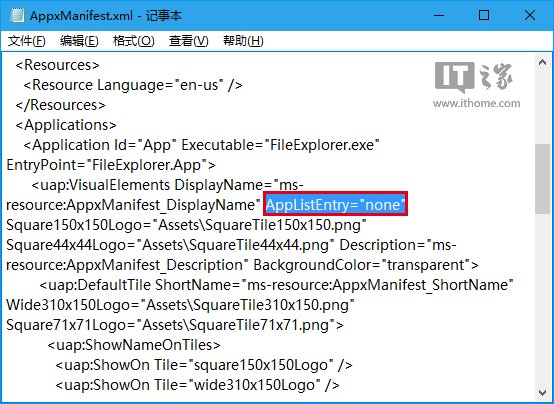Click the www.ithome.com watermark
Viewport: 554px width, 404px height.
point(476,103)
